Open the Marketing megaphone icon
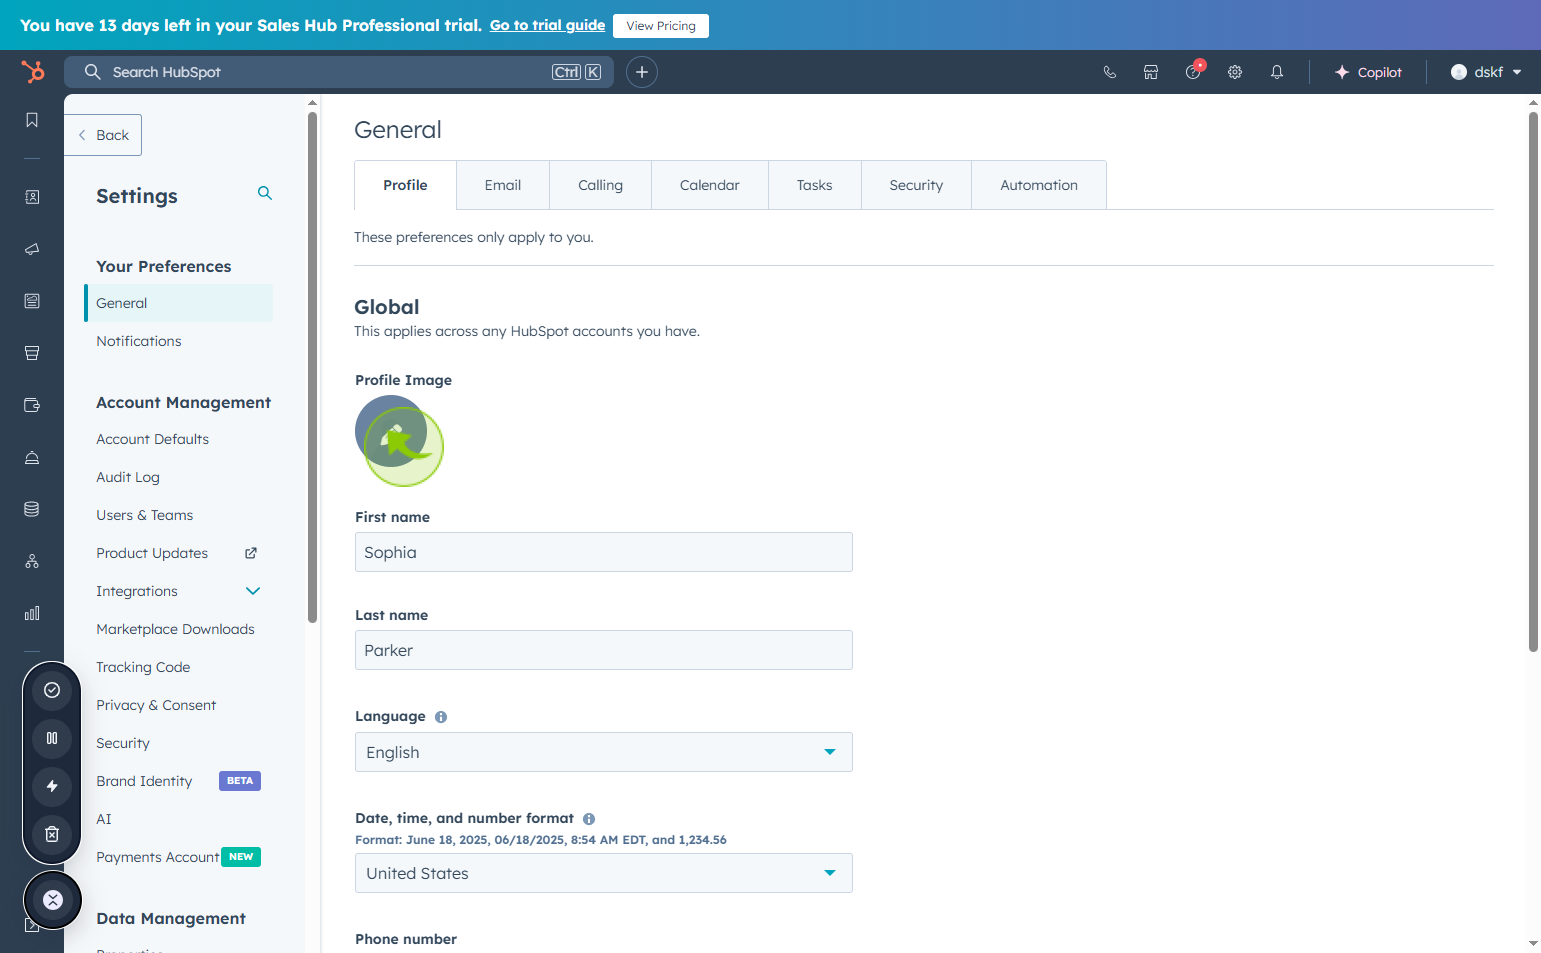 (x=32, y=249)
